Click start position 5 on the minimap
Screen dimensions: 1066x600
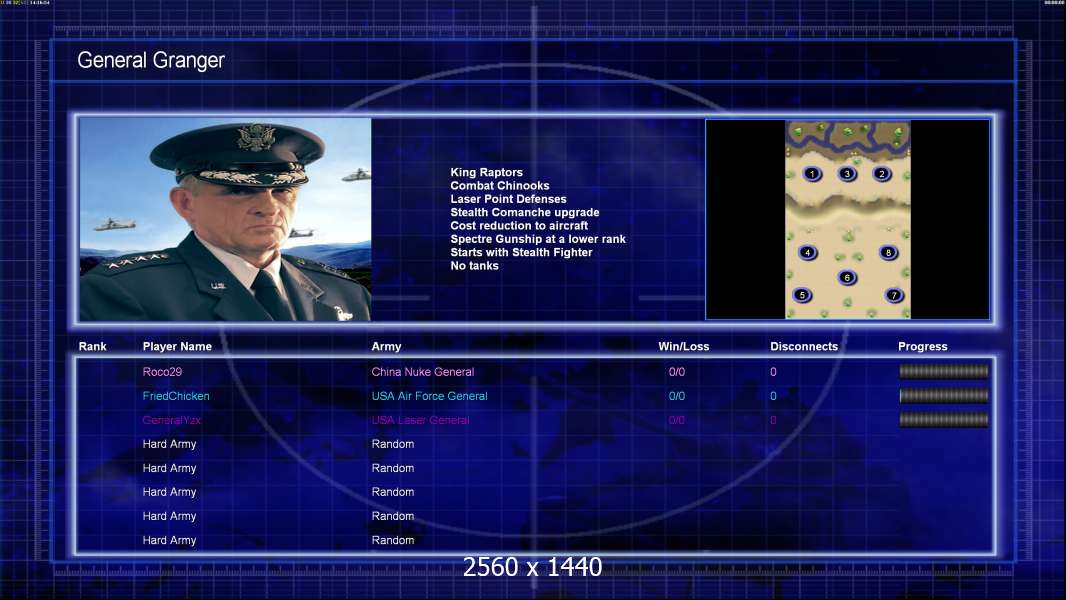[x=802, y=295]
